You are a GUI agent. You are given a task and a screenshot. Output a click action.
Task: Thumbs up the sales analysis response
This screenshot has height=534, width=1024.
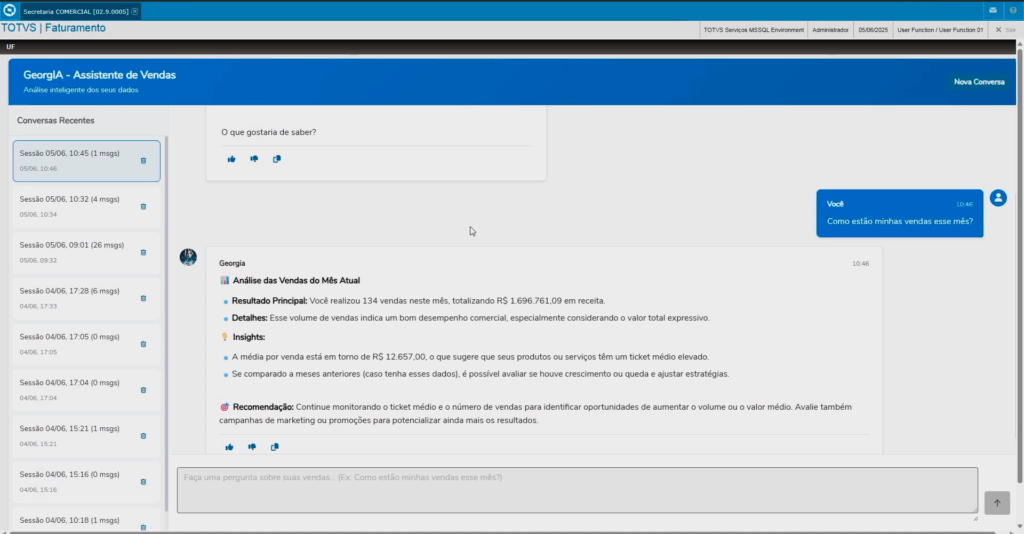(229, 447)
